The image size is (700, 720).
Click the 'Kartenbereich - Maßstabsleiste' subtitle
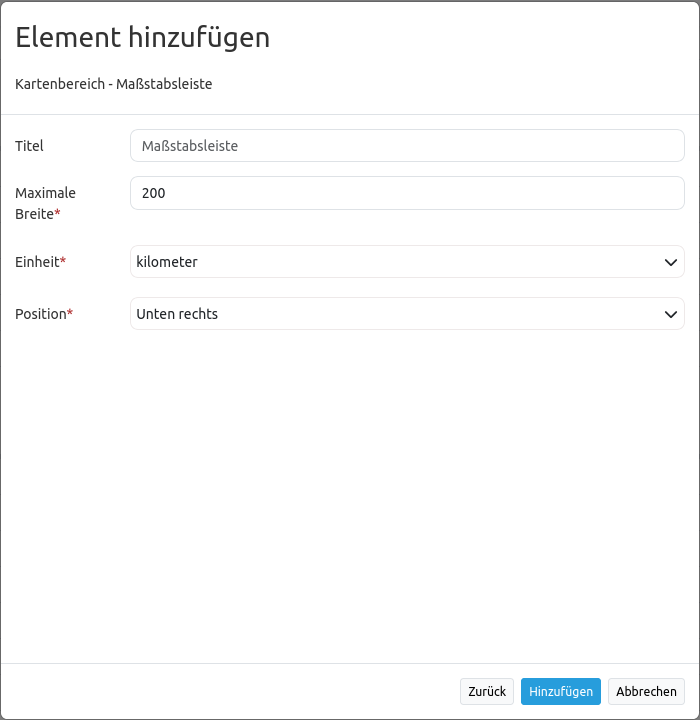pyautogui.click(x=113, y=84)
